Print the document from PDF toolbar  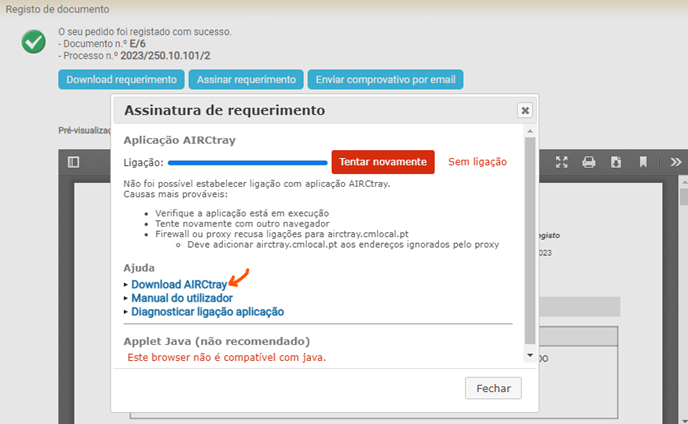coord(589,162)
